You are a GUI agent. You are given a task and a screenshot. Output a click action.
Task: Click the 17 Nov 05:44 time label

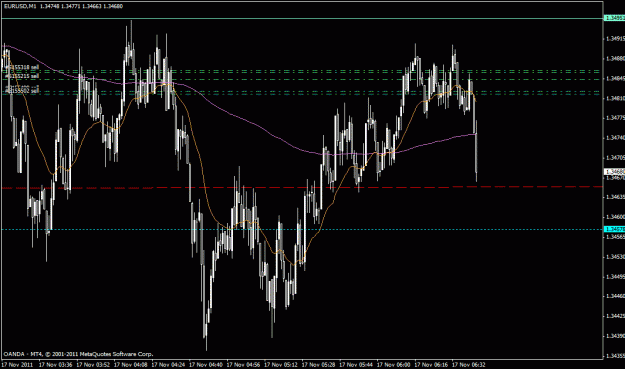click(x=356, y=365)
